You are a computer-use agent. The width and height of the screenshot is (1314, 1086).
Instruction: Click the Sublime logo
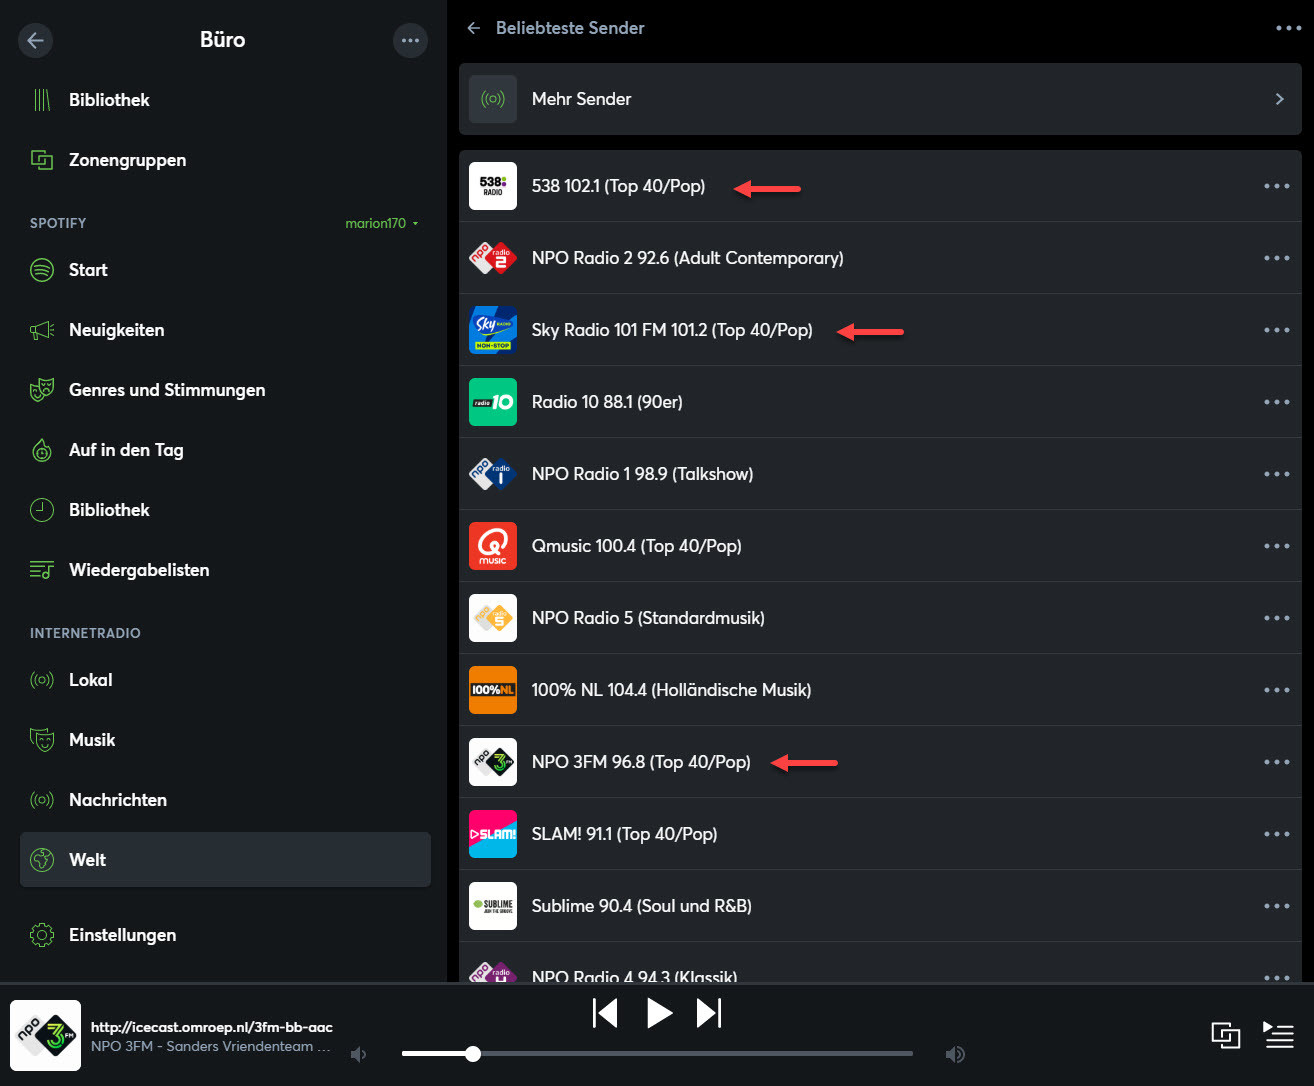493,906
